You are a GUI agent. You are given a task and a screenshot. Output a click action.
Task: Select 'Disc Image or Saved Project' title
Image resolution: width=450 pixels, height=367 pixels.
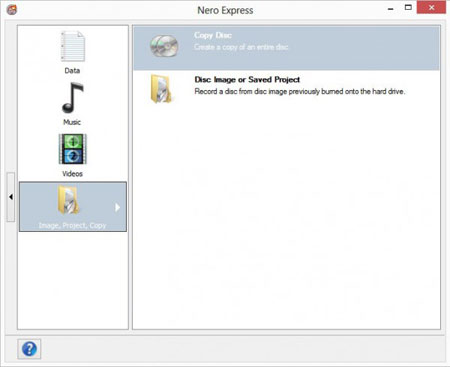click(247, 80)
